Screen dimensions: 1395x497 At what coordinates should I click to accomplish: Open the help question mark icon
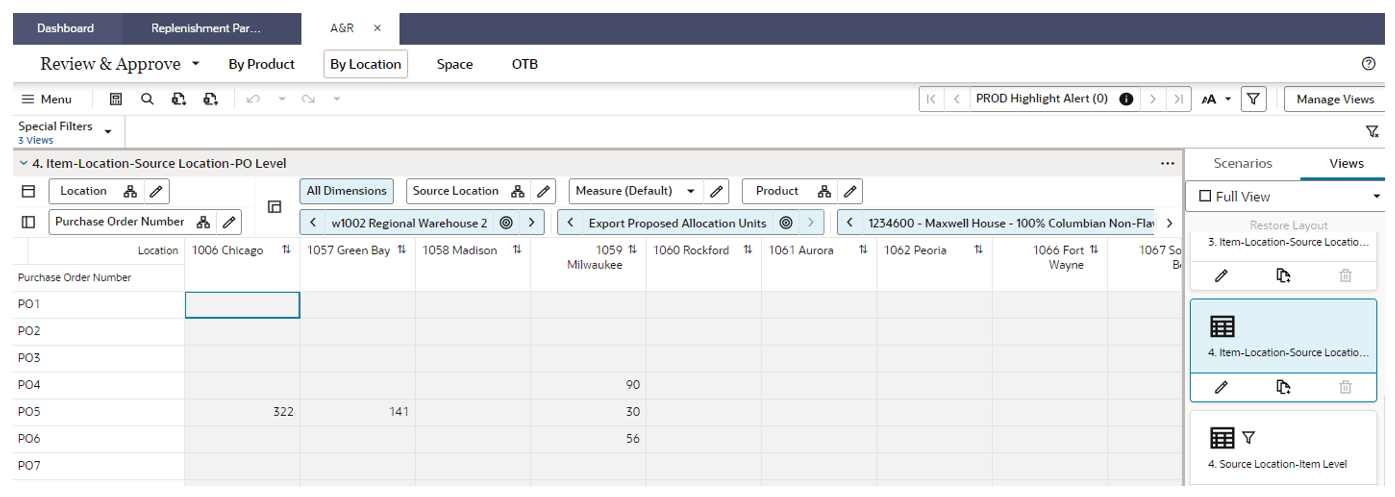point(1369,64)
